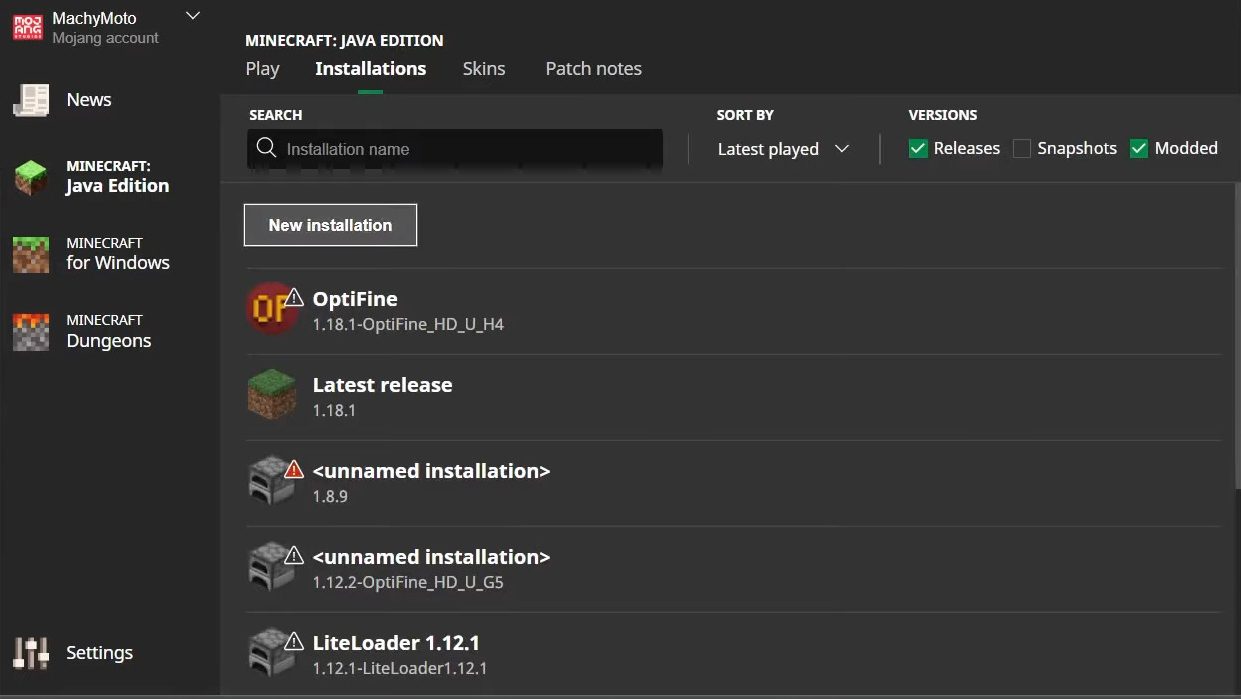
Task: Select Minecraft Dungeons icon in sidebar
Action: click(x=31, y=332)
